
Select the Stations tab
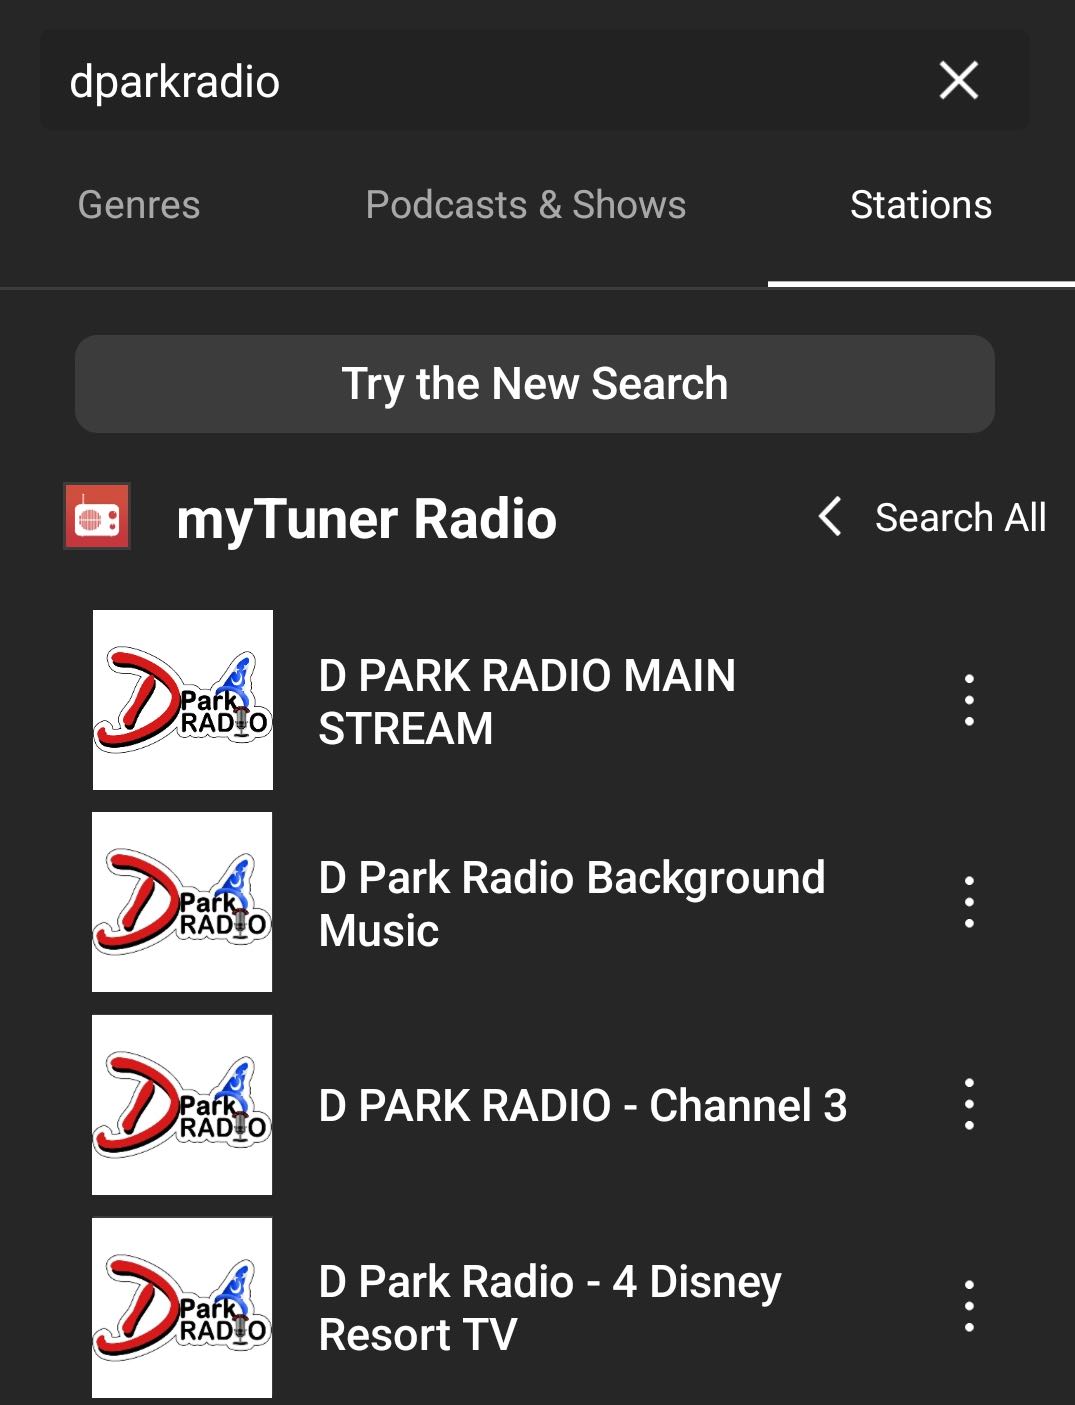point(921,205)
